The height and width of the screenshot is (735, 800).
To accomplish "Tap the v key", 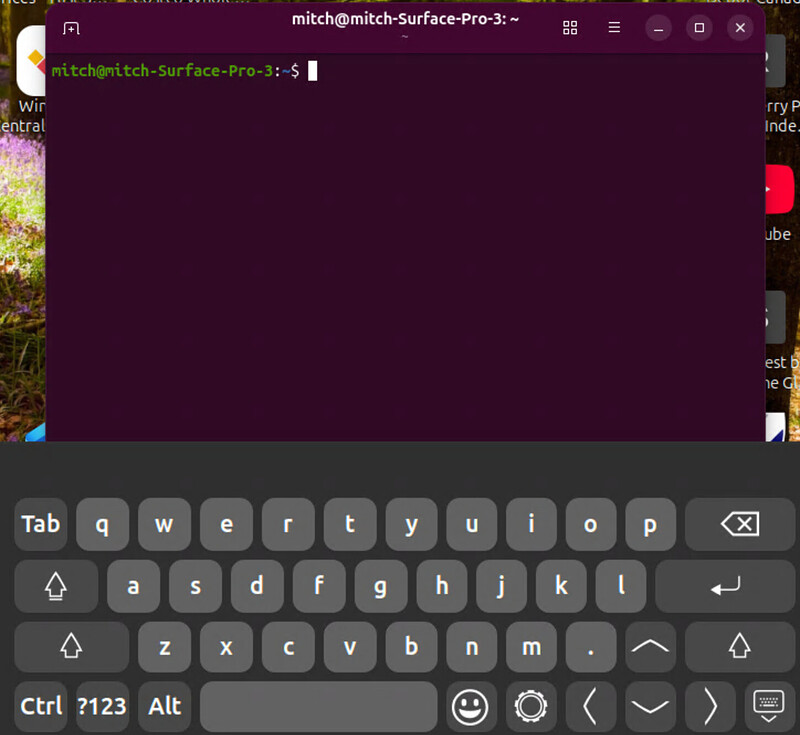I will click(x=350, y=647).
